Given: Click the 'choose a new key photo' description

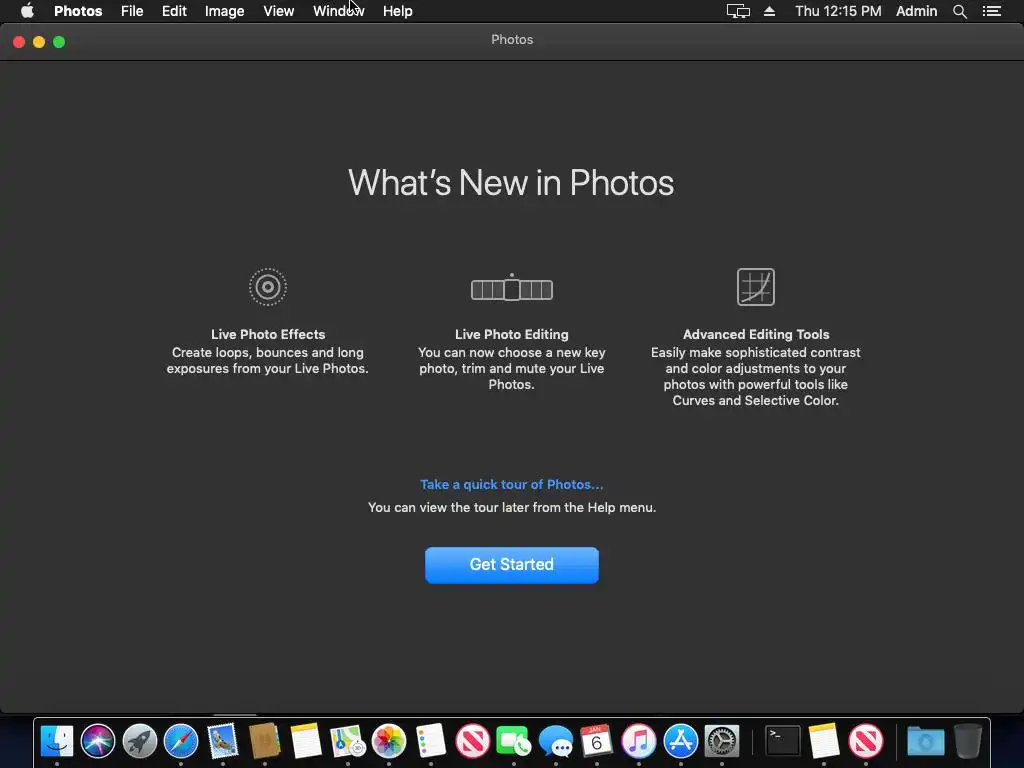Looking at the screenshot, I should tap(511, 368).
